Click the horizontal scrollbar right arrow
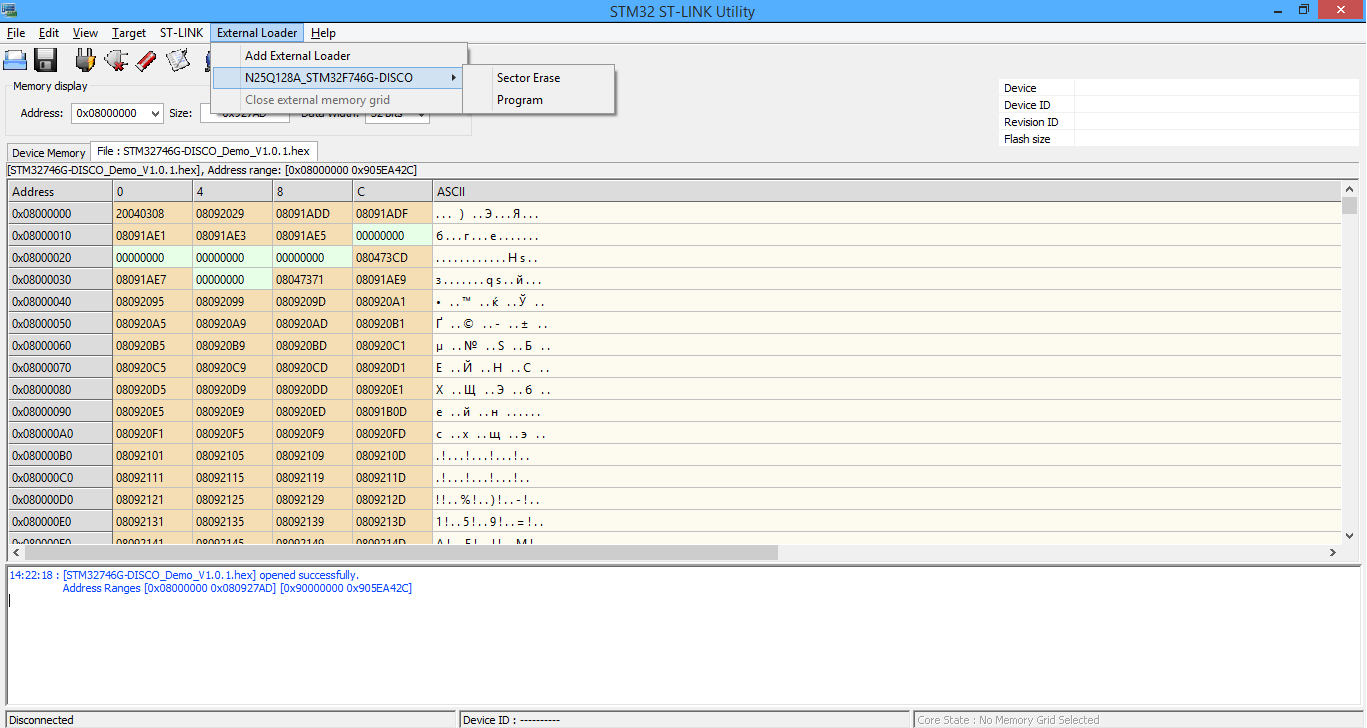 pos(1332,552)
